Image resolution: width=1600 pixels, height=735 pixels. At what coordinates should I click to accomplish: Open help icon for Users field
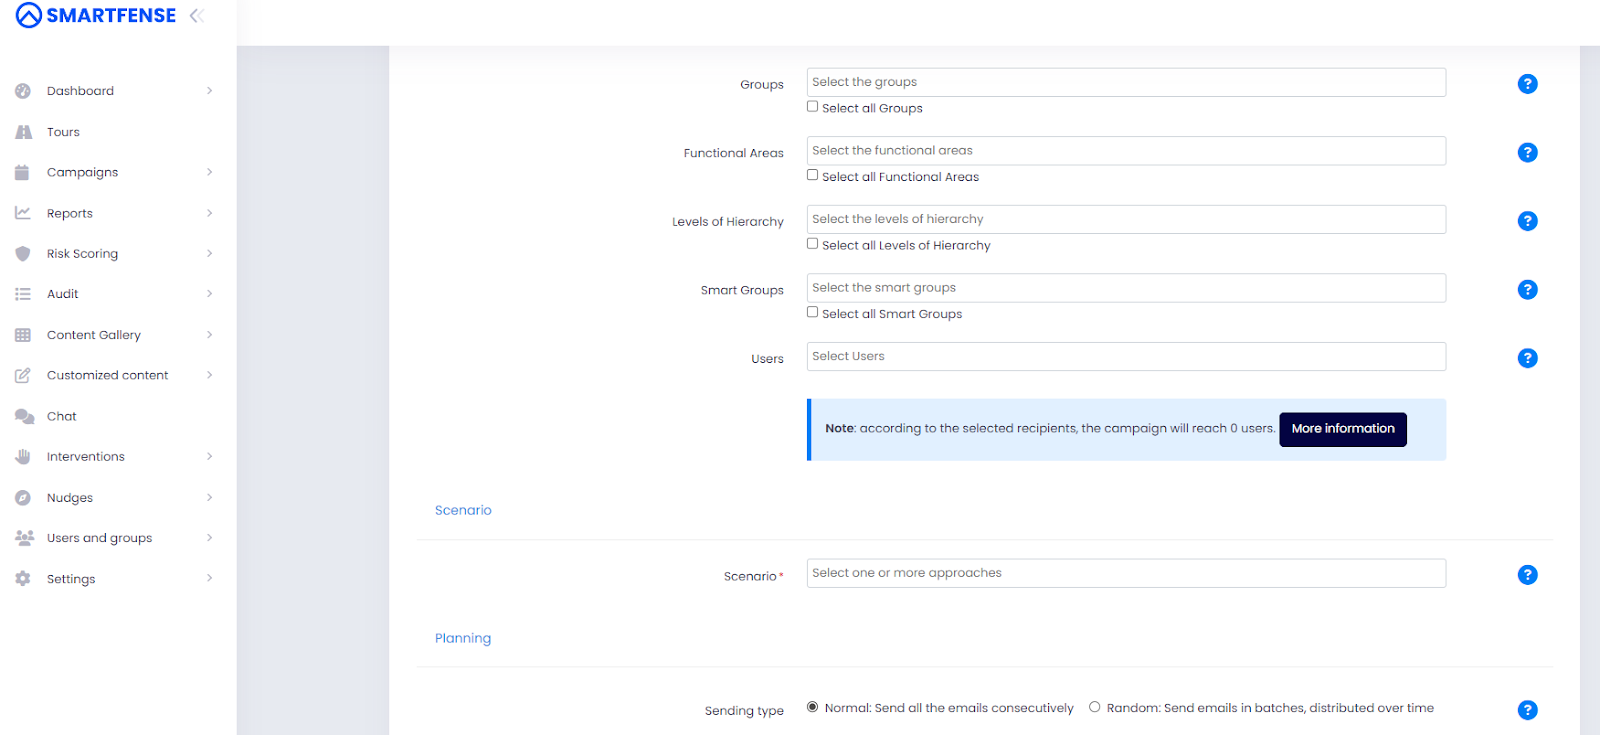[1527, 358]
